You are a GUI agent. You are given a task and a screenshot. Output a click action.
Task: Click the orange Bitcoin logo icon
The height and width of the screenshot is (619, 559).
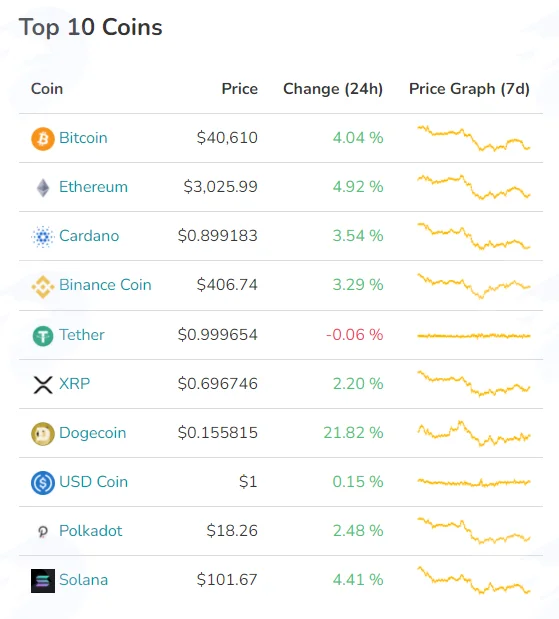(x=43, y=139)
